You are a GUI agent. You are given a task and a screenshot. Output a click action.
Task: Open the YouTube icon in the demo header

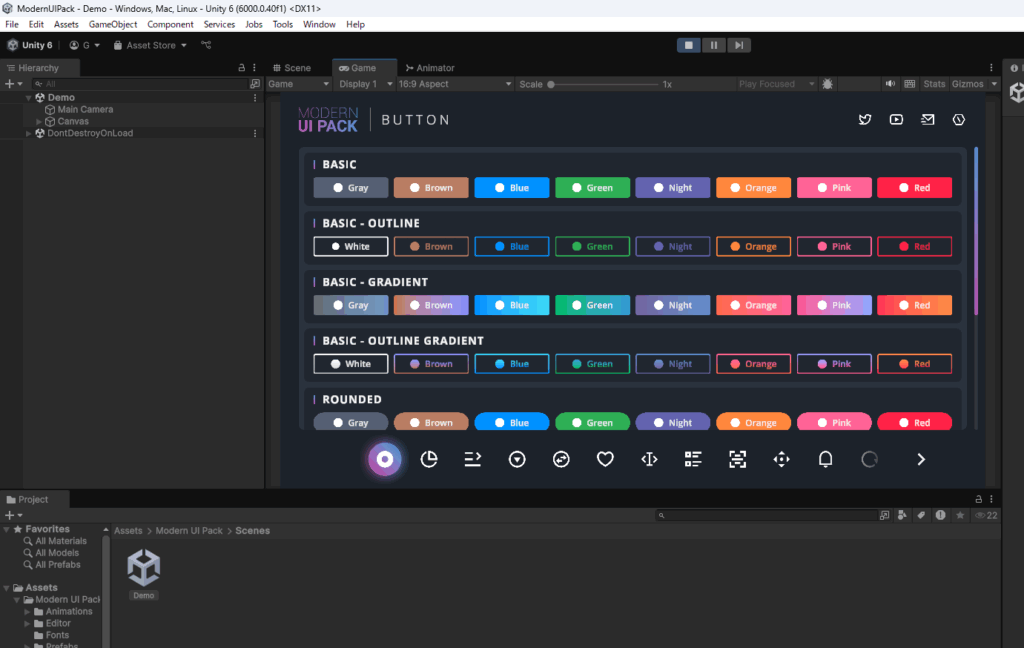896,120
